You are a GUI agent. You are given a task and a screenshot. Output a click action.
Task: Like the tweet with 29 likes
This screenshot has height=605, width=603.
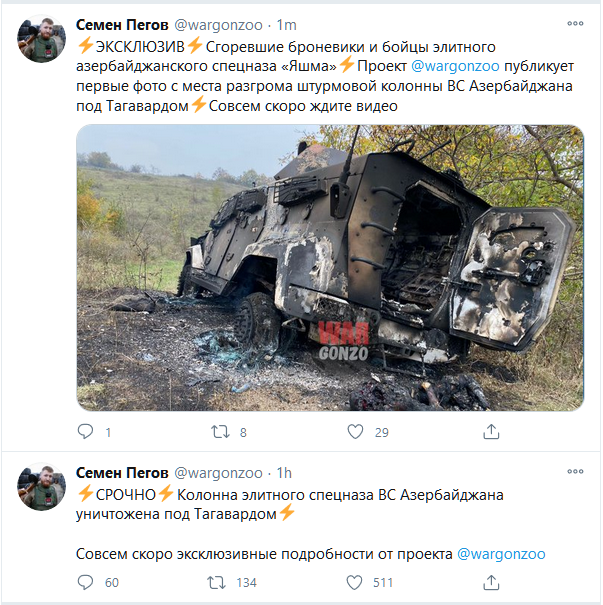tap(355, 432)
